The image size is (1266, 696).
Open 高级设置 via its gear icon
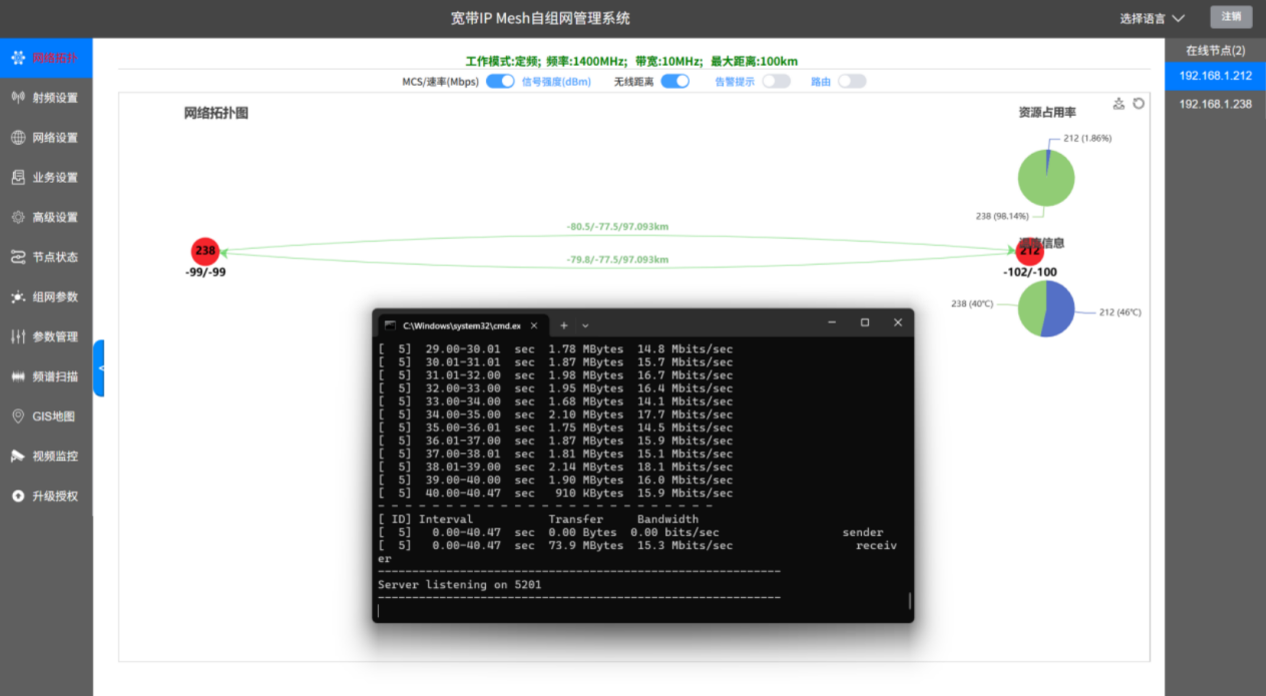tap(17, 217)
